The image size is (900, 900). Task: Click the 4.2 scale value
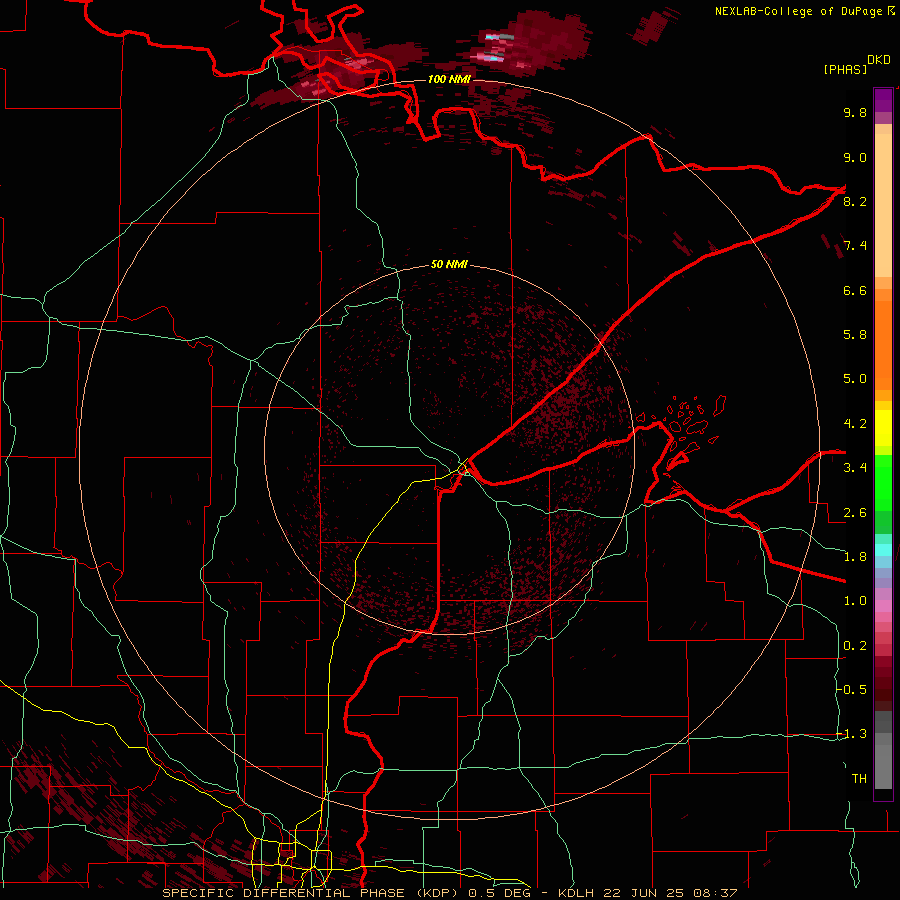[855, 424]
